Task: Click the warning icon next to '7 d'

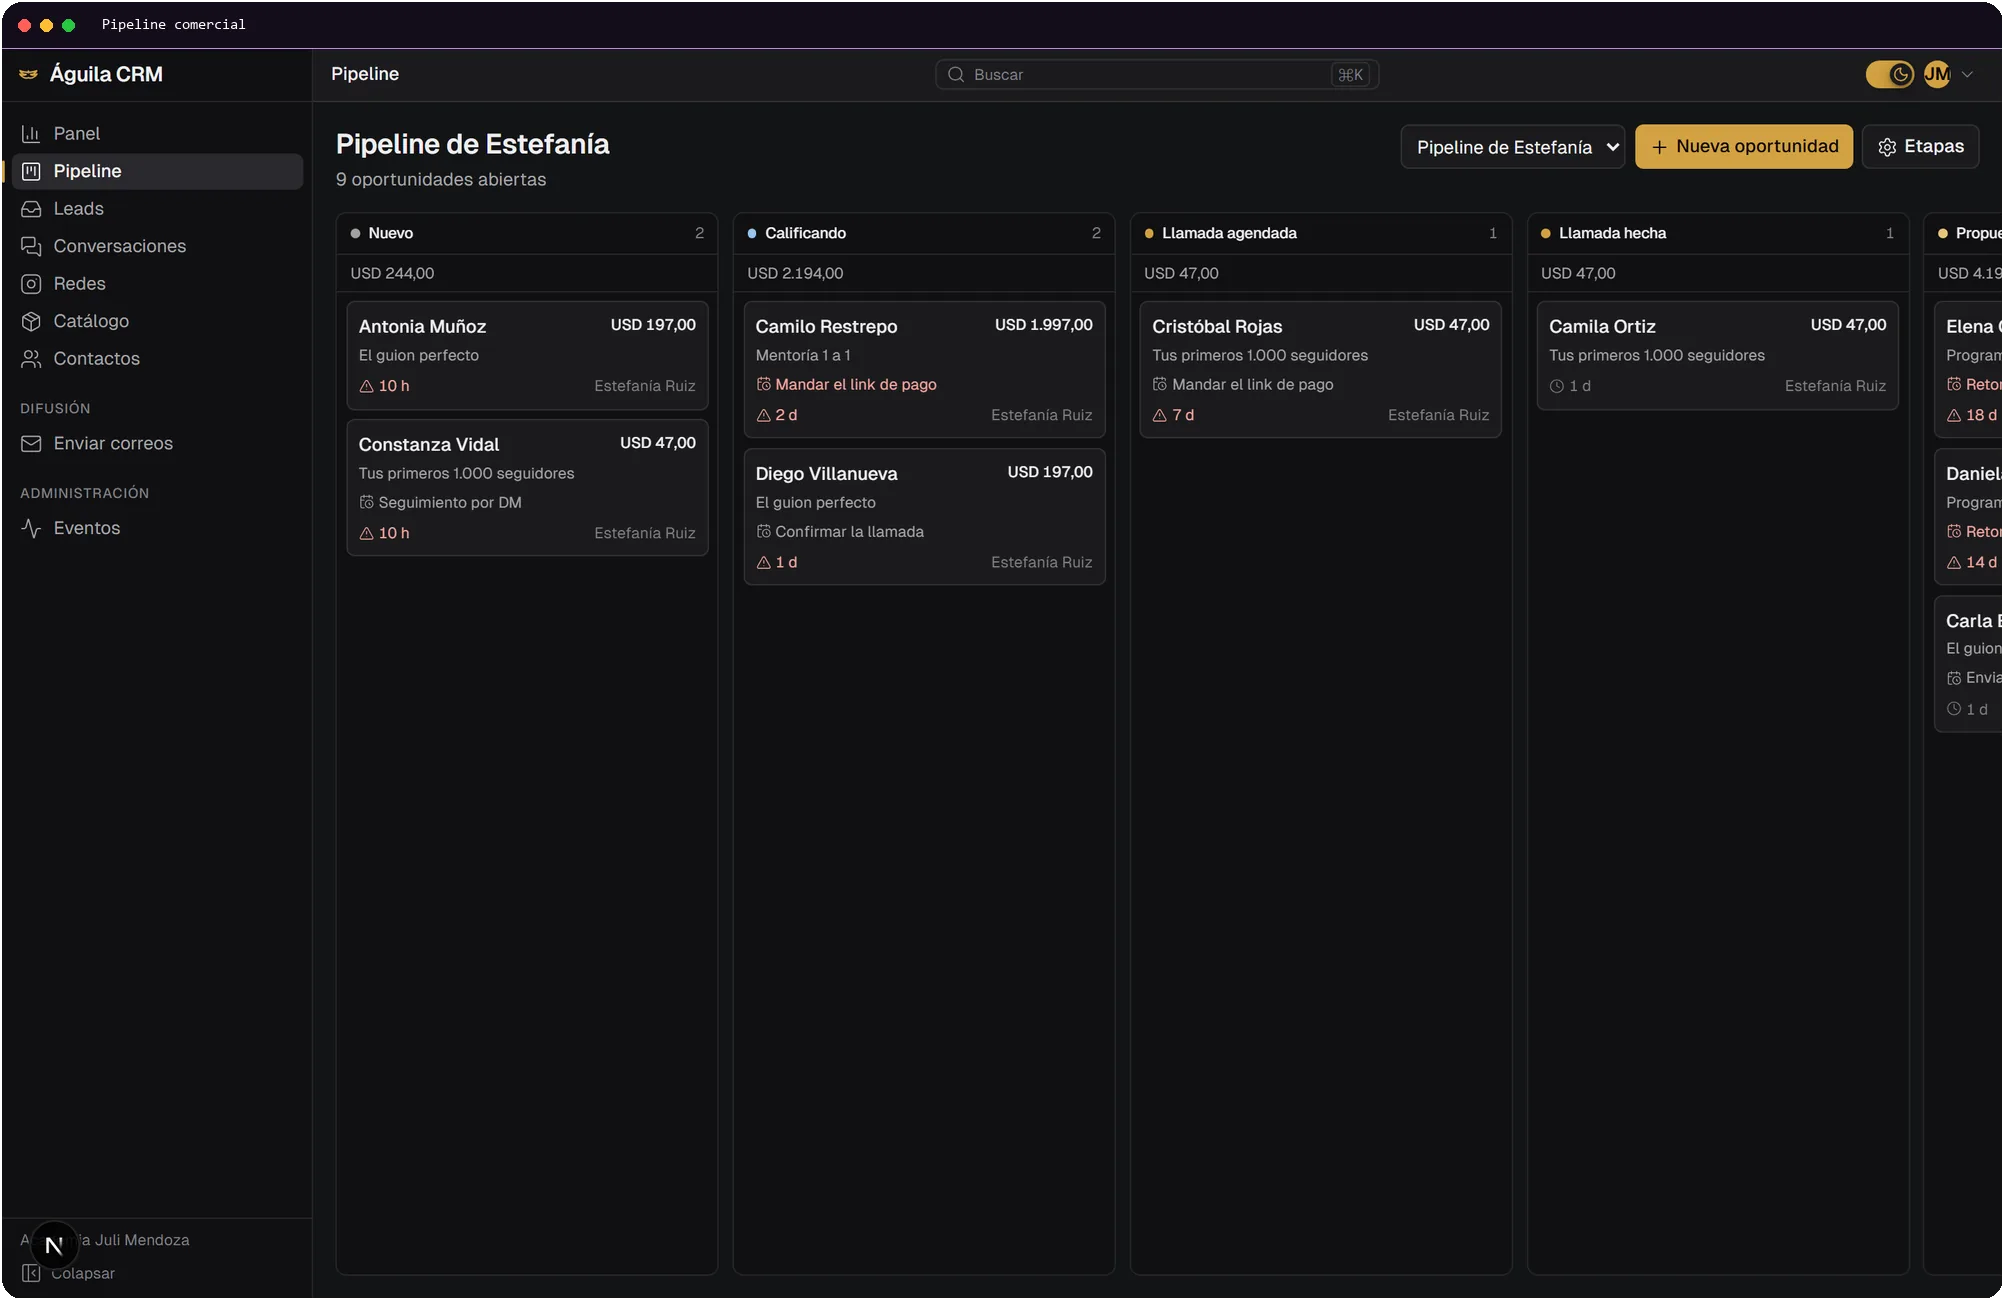Action: (x=1160, y=415)
